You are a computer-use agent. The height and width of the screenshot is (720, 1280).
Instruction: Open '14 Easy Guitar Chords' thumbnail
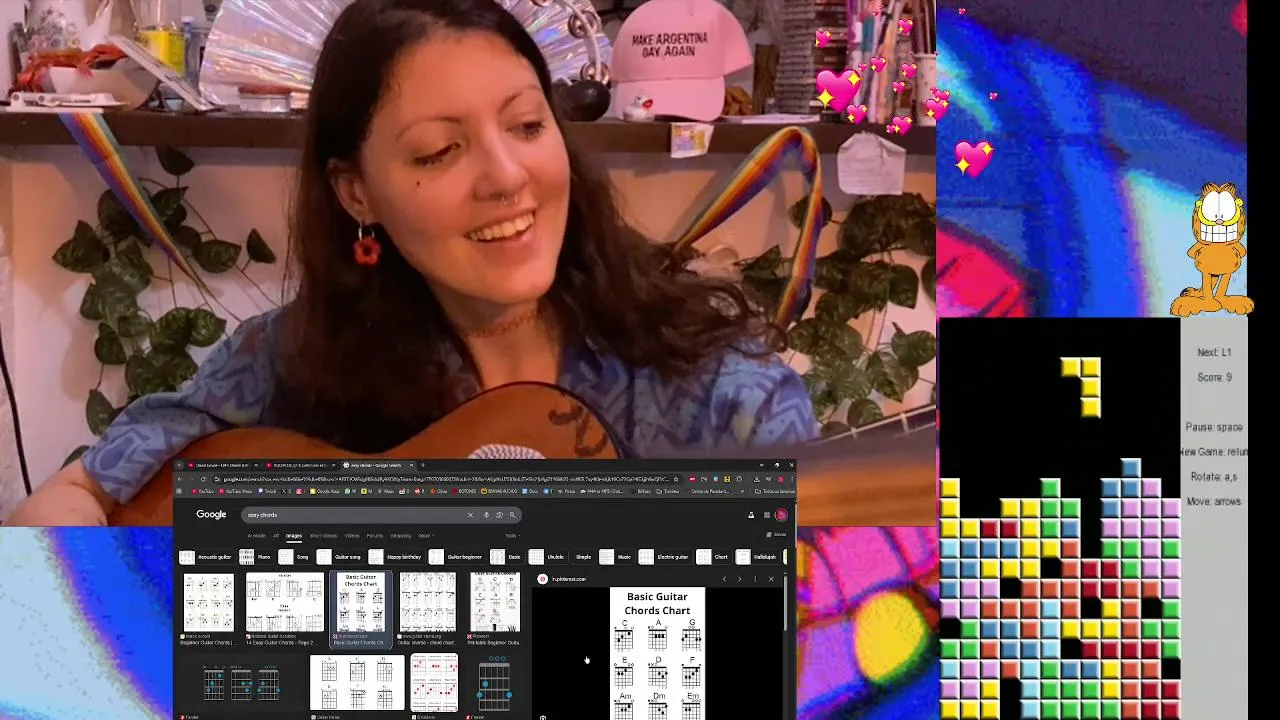(285, 602)
